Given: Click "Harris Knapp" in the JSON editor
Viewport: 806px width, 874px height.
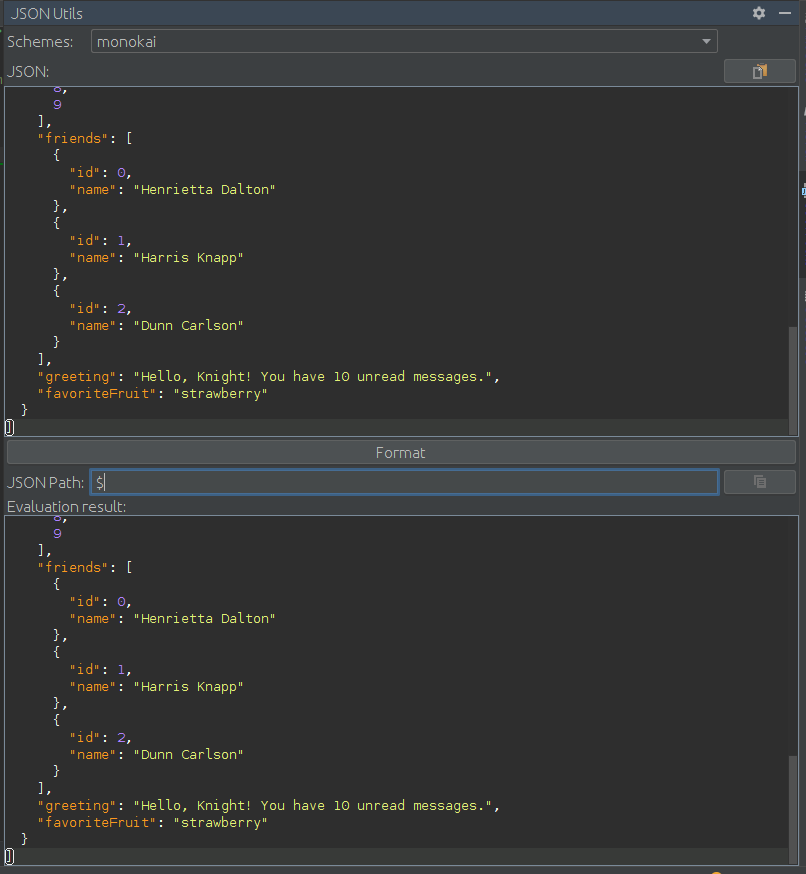Looking at the screenshot, I should [x=188, y=258].
